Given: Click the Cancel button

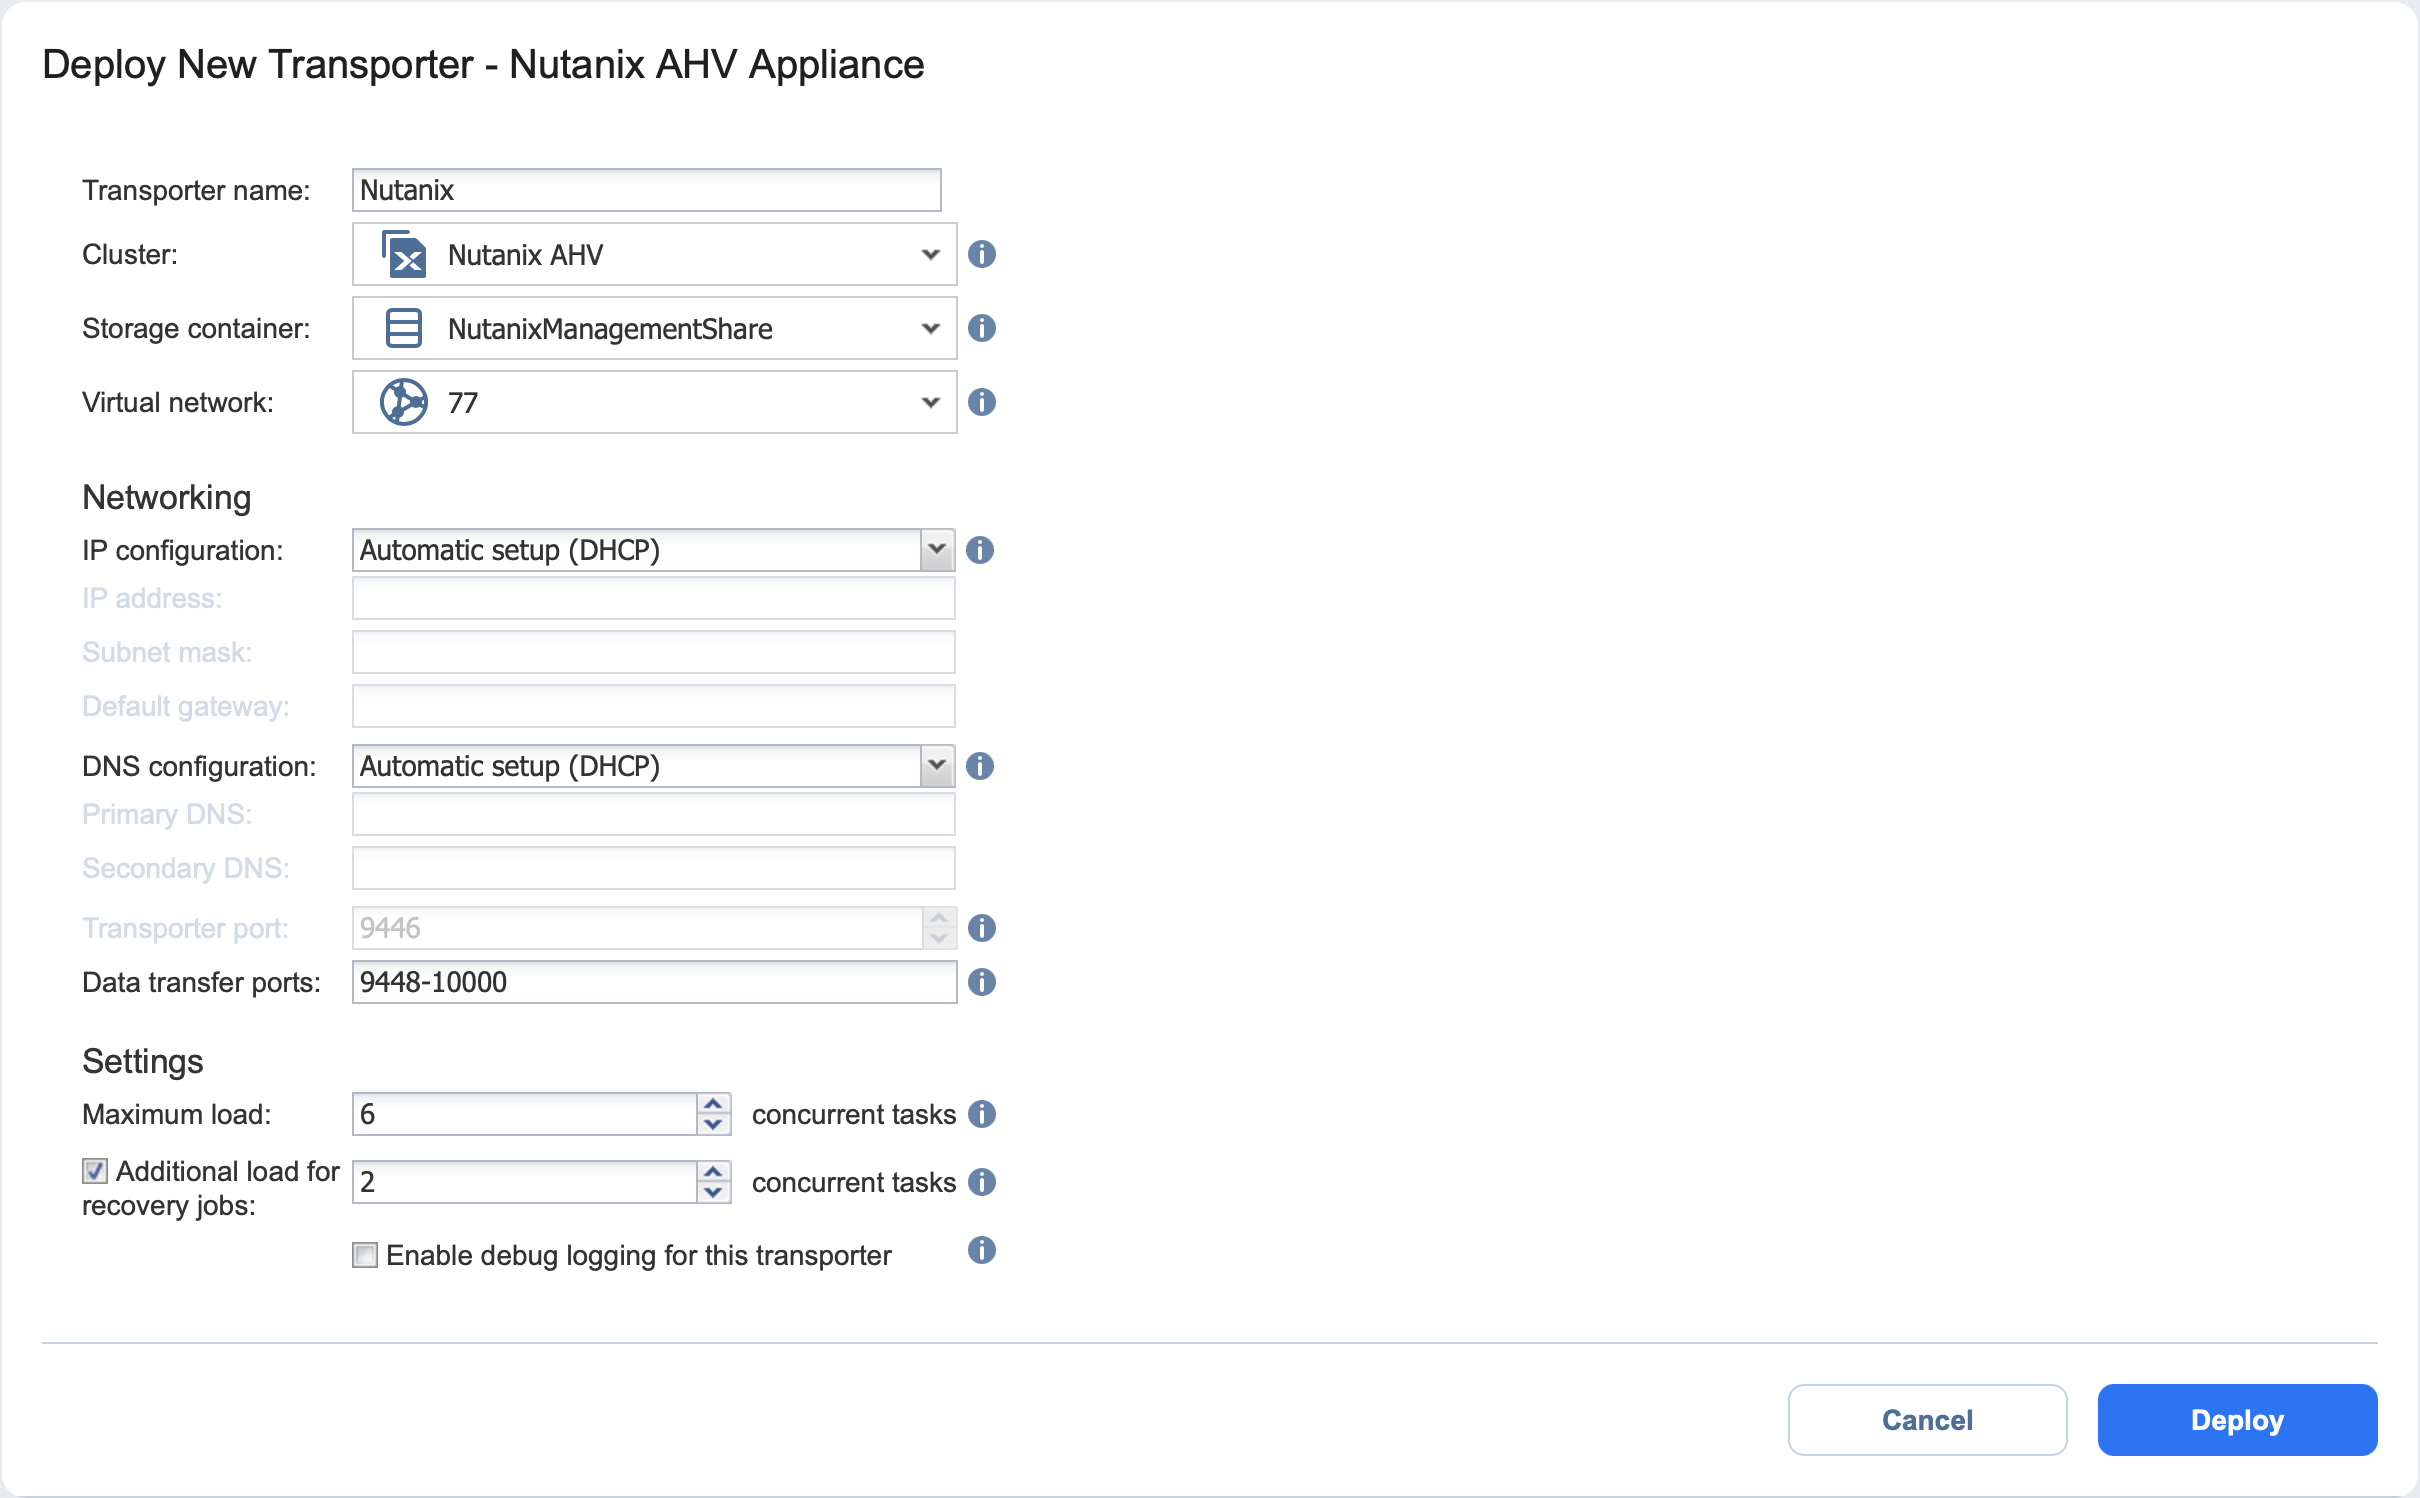Looking at the screenshot, I should coord(1926,1420).
